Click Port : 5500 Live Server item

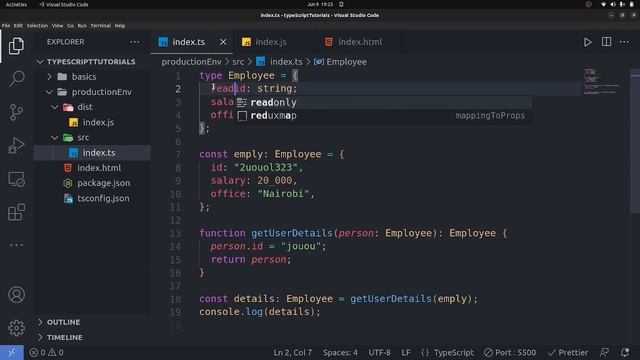point(510,352)
